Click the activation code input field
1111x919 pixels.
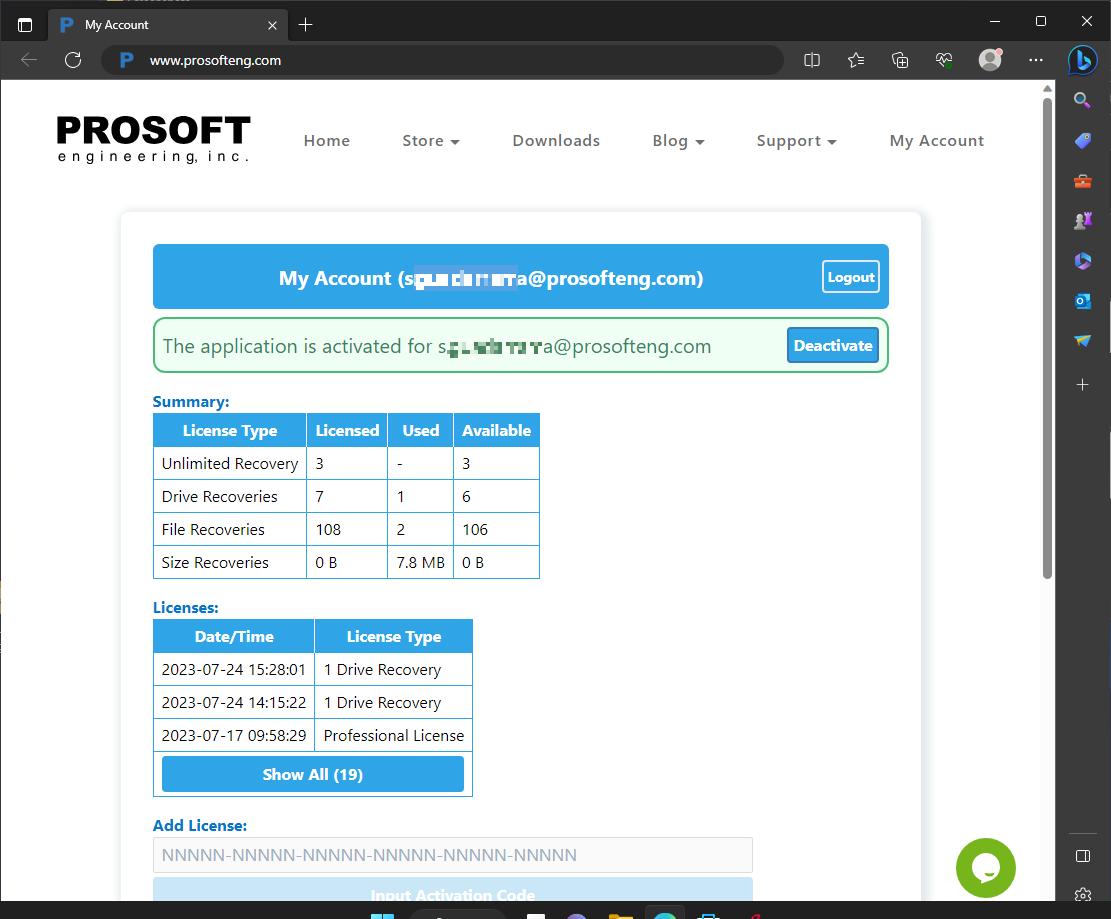click(452, 855)
